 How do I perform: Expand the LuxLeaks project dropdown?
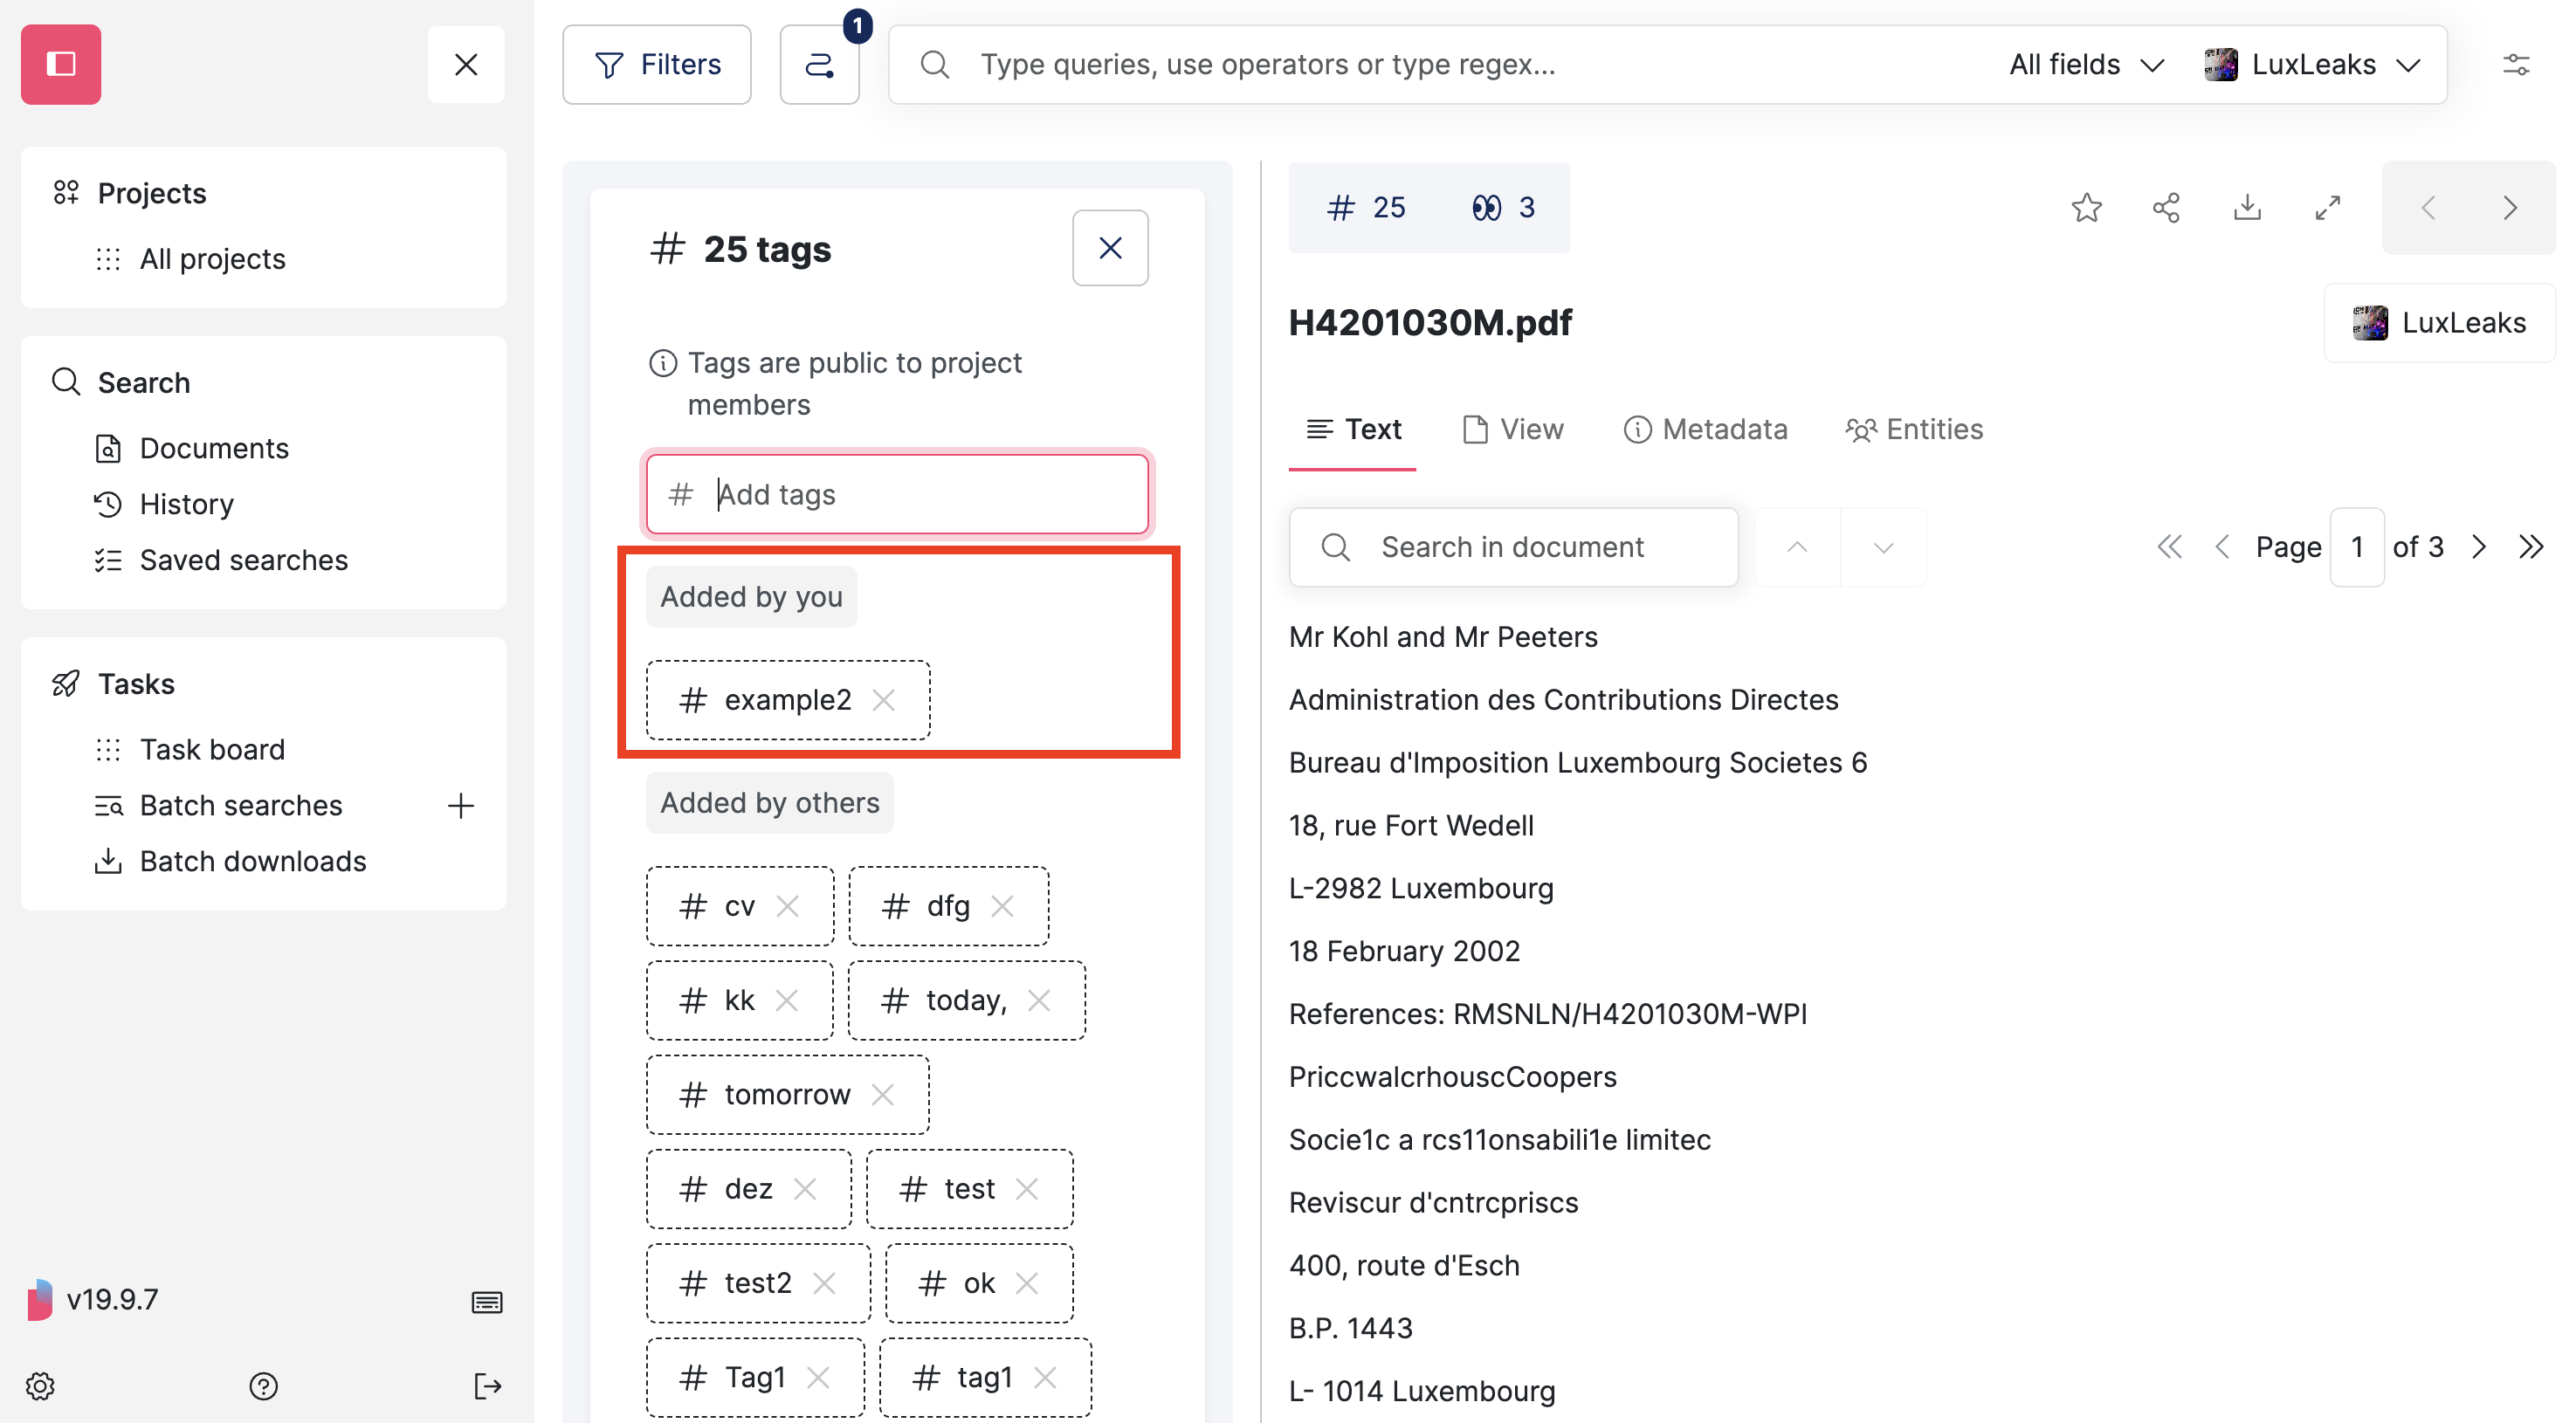[2313, 64]
